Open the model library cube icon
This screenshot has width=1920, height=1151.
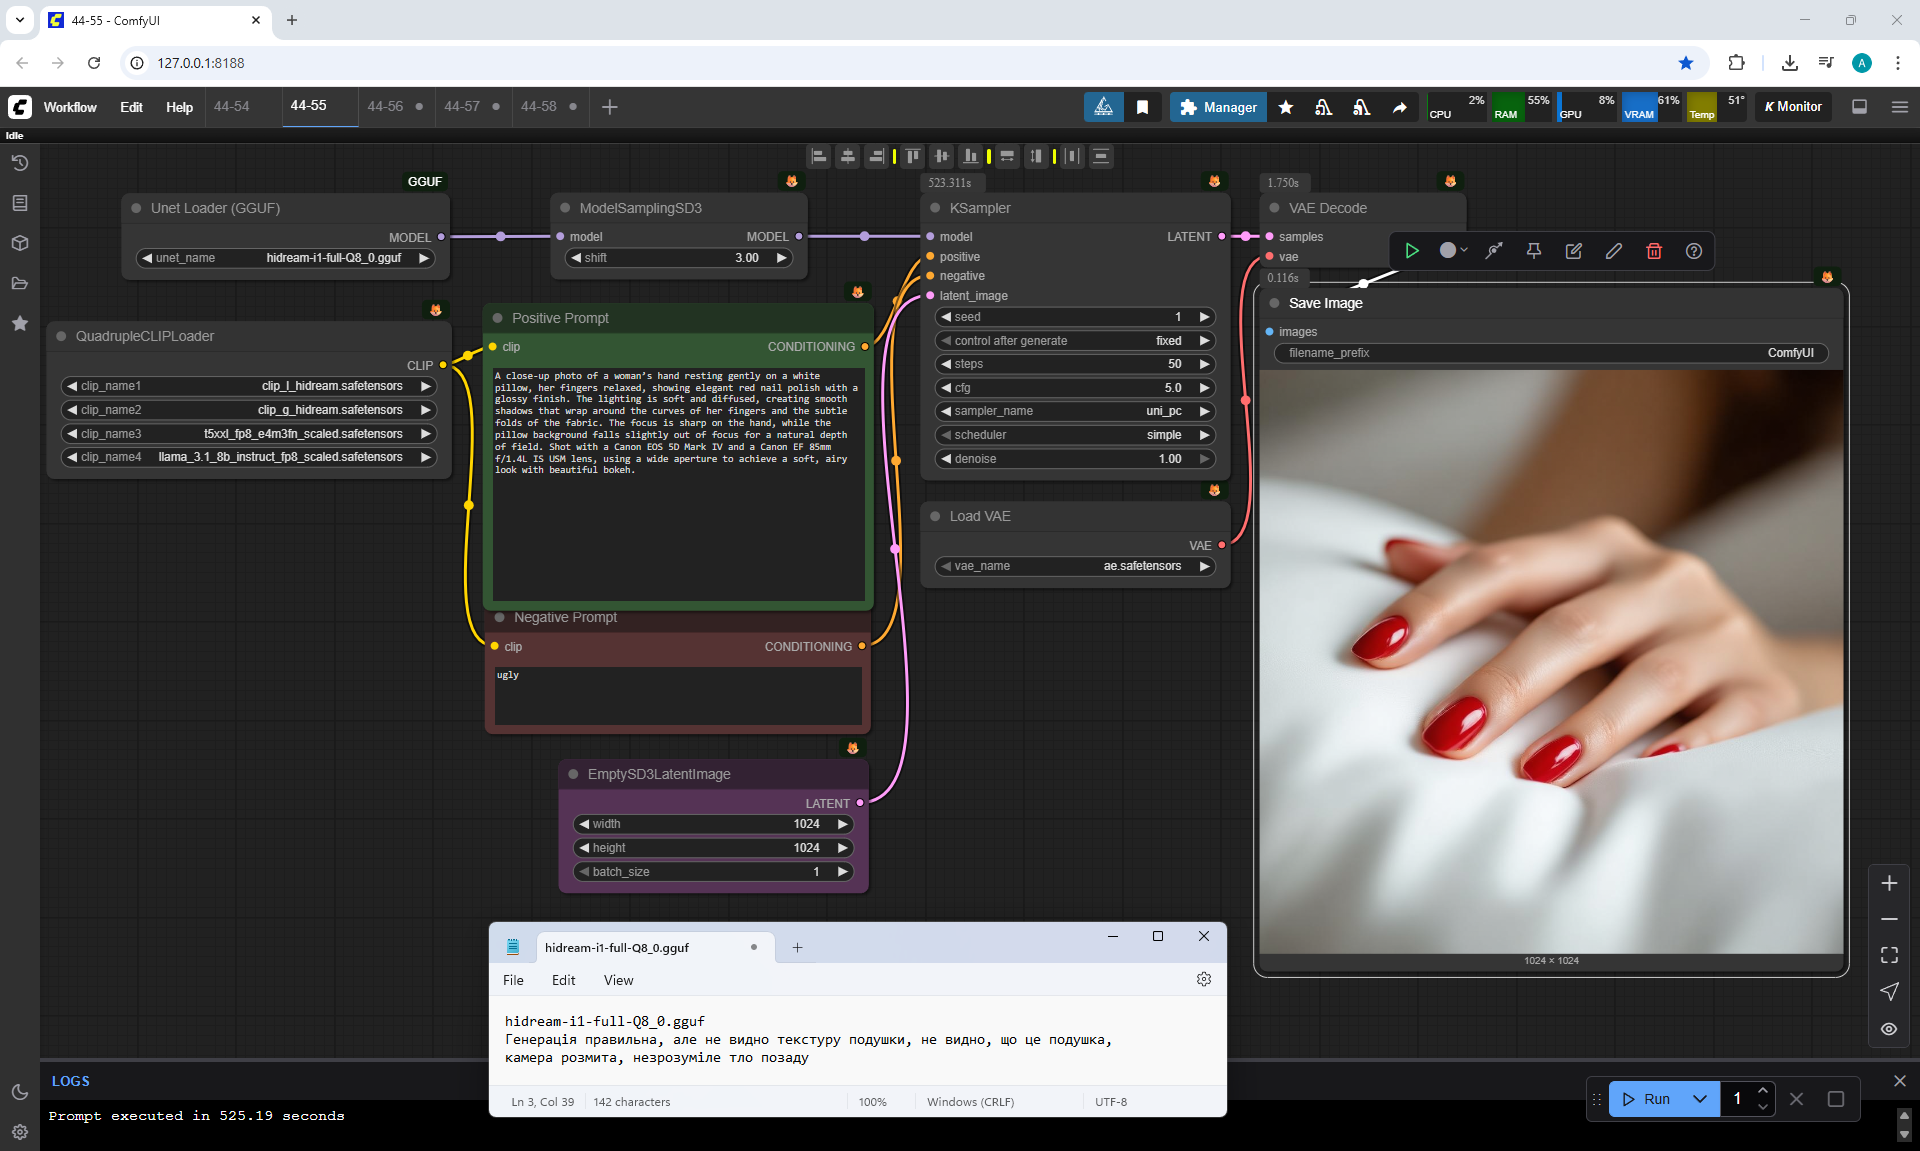[19, 243]
